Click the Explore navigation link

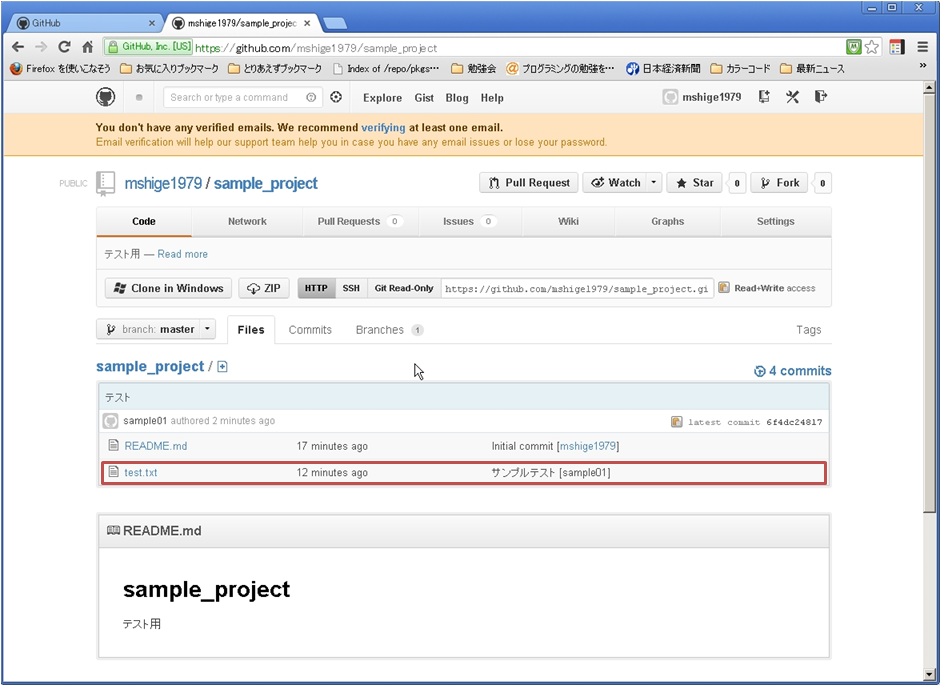(x=383, y=98)
